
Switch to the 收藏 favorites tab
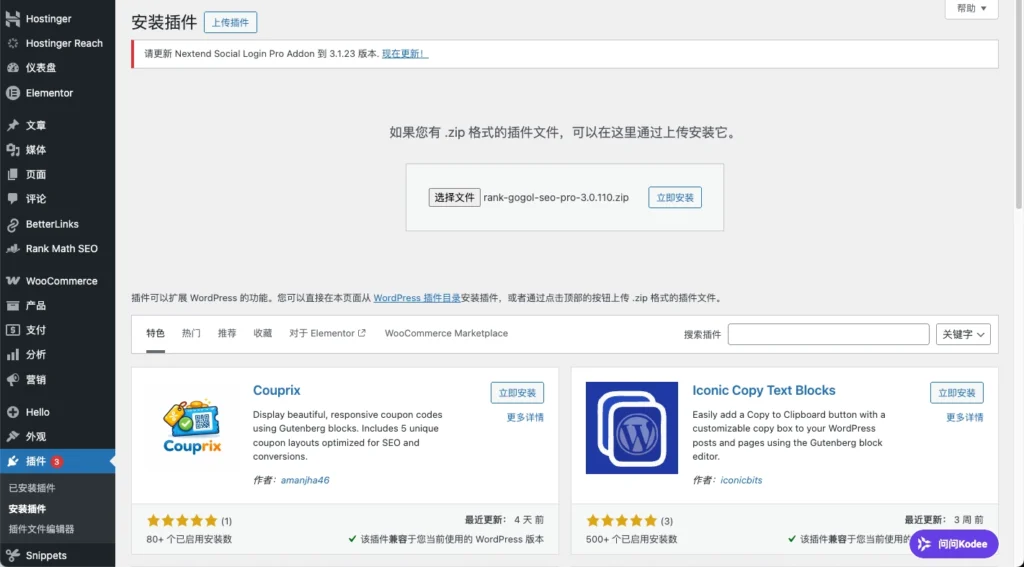pos(263,333)
